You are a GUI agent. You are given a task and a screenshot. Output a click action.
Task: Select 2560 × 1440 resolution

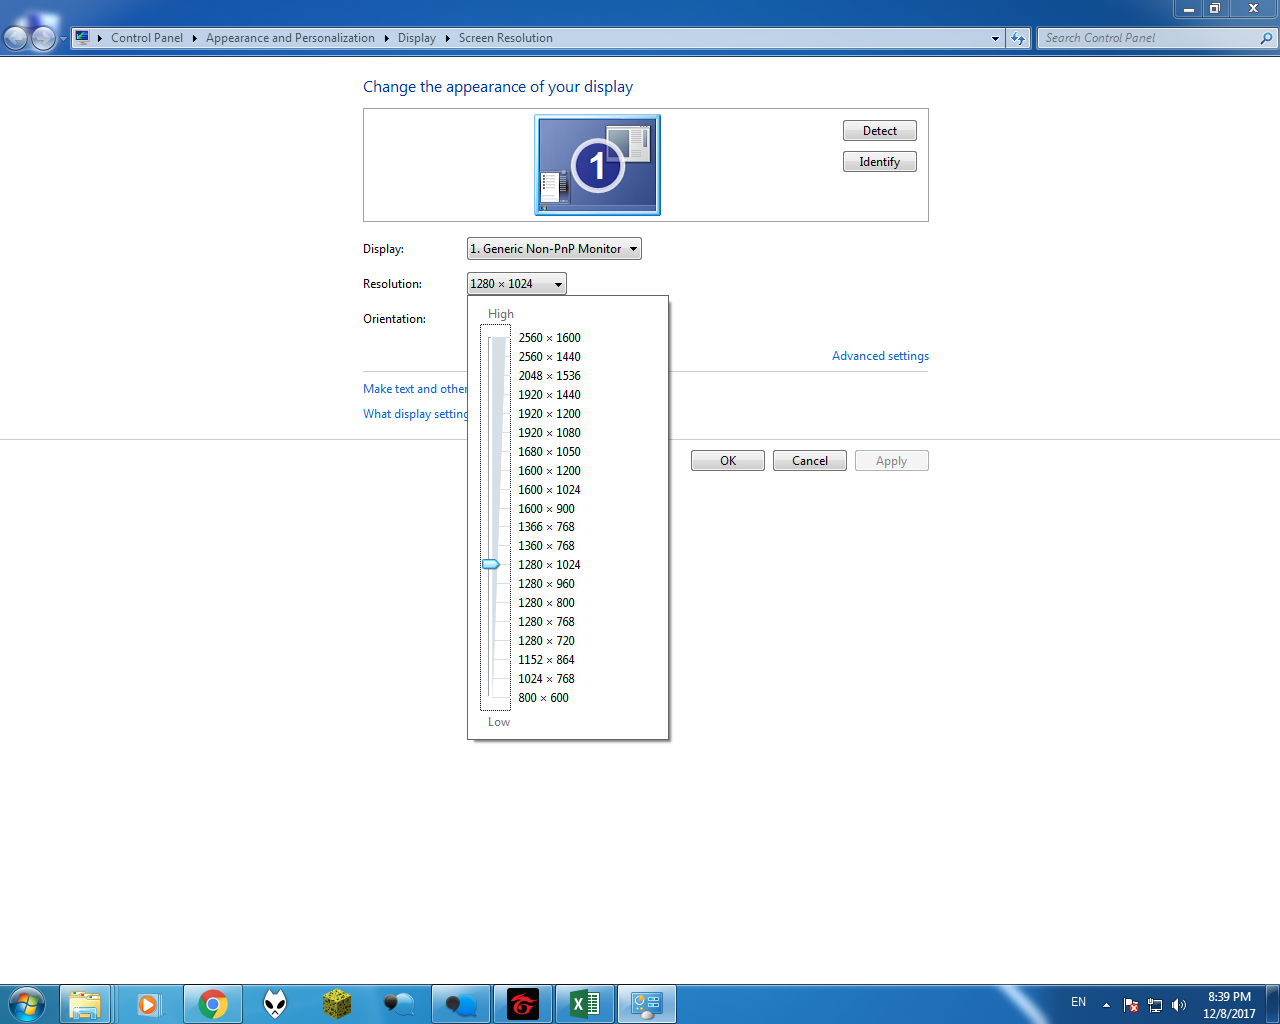point(549,357)
